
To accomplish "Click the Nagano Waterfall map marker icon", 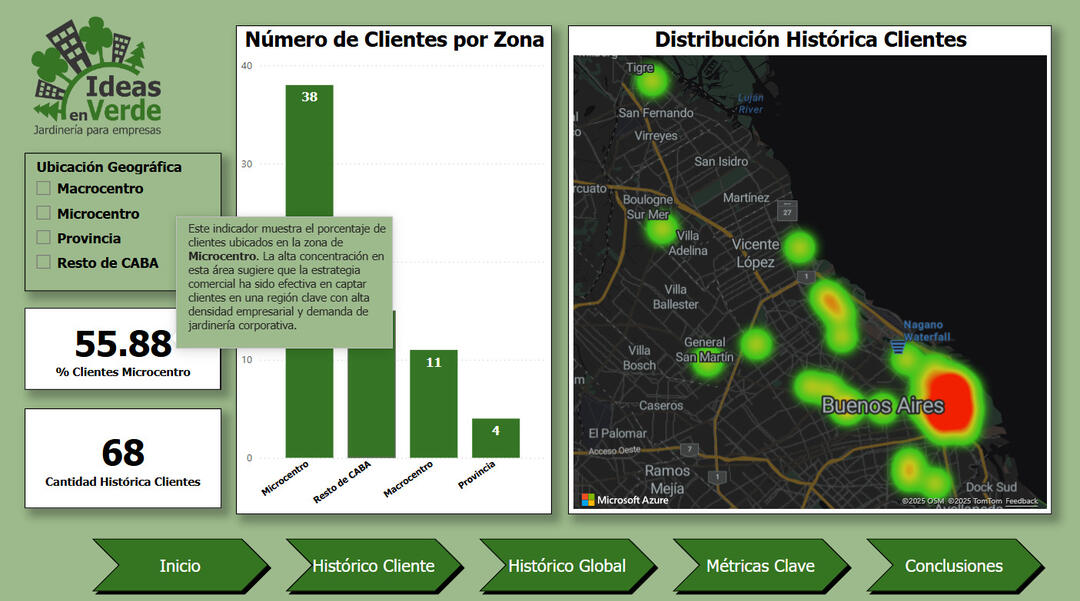I will pos(897,347).
